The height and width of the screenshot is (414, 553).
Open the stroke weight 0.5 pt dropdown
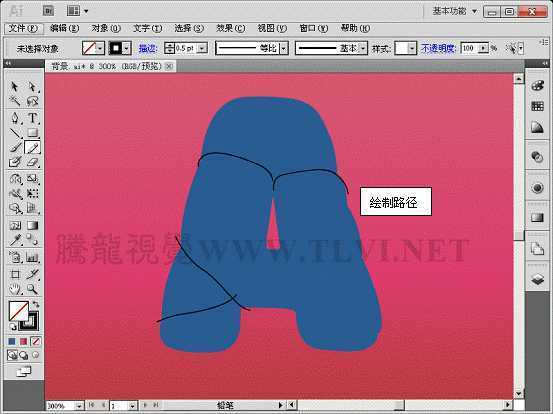tap(202, 48)
